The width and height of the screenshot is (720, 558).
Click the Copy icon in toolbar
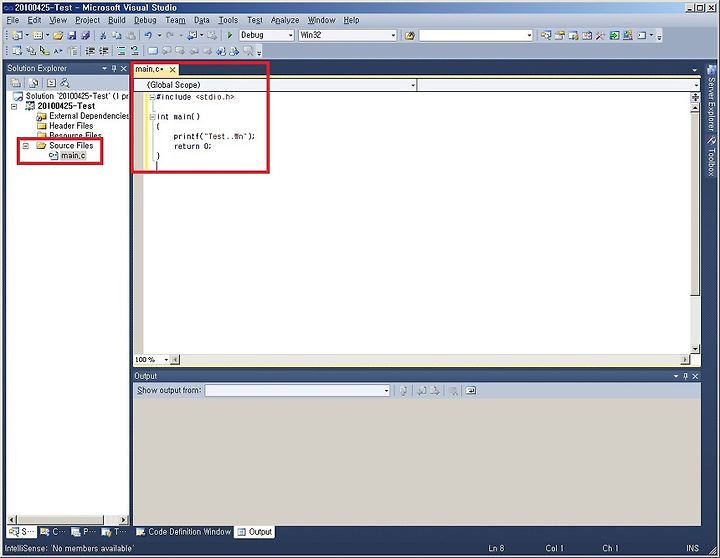pyautogui.click(x=117, y=35)
